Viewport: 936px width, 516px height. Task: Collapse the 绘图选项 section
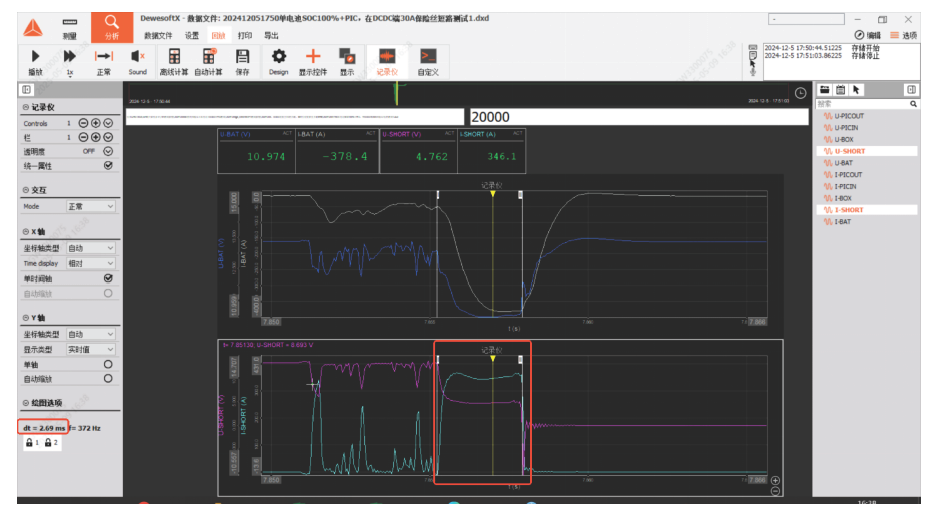coord(26,403)
